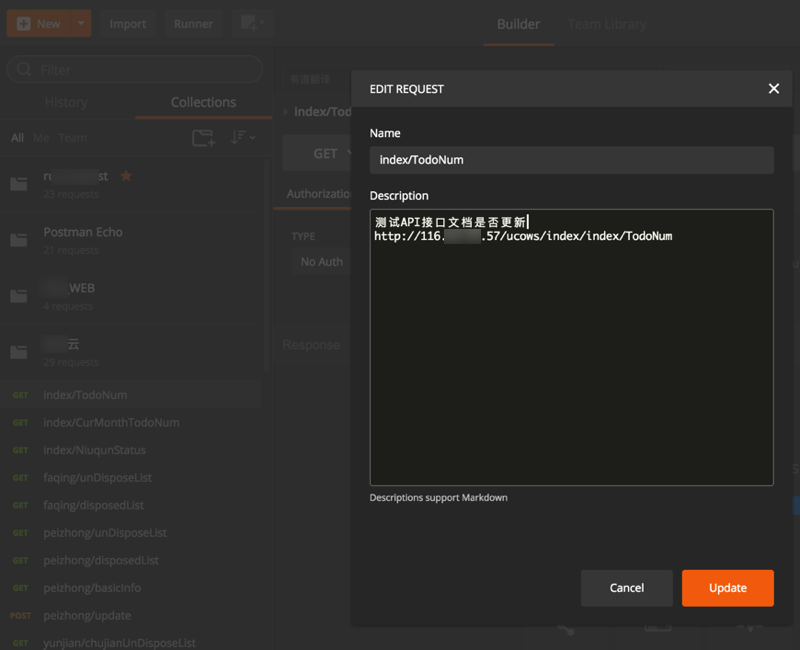Open the Runner
This screenshot has width=800, height=650.
pyautogui.click(x=193, y=23)
